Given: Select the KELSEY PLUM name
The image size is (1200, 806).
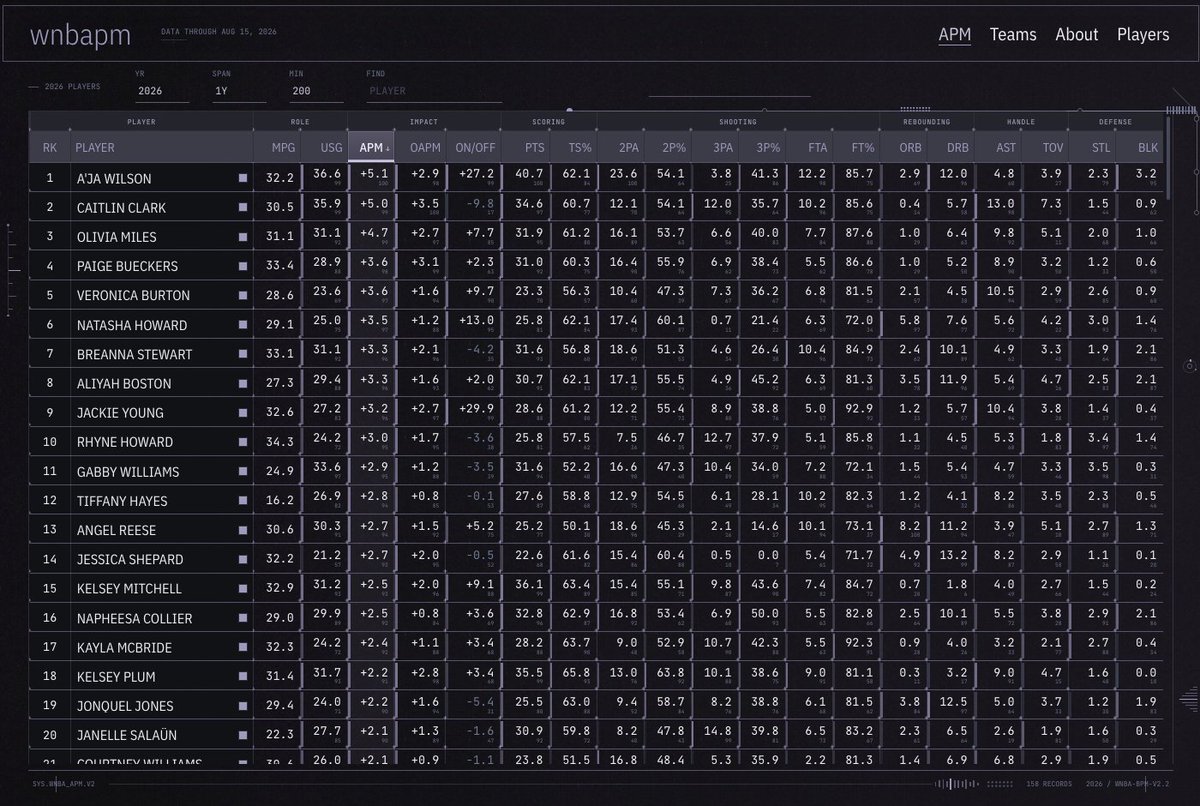Looking at the screenshot, I should (116, 677).
